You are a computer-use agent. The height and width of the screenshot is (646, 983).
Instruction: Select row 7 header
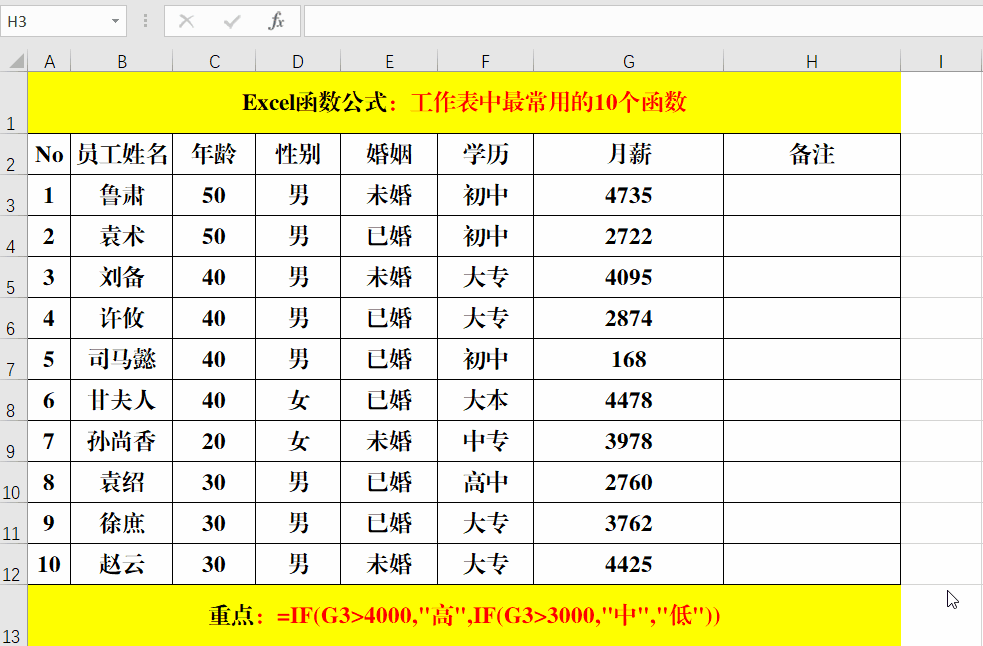click(14, 359)
